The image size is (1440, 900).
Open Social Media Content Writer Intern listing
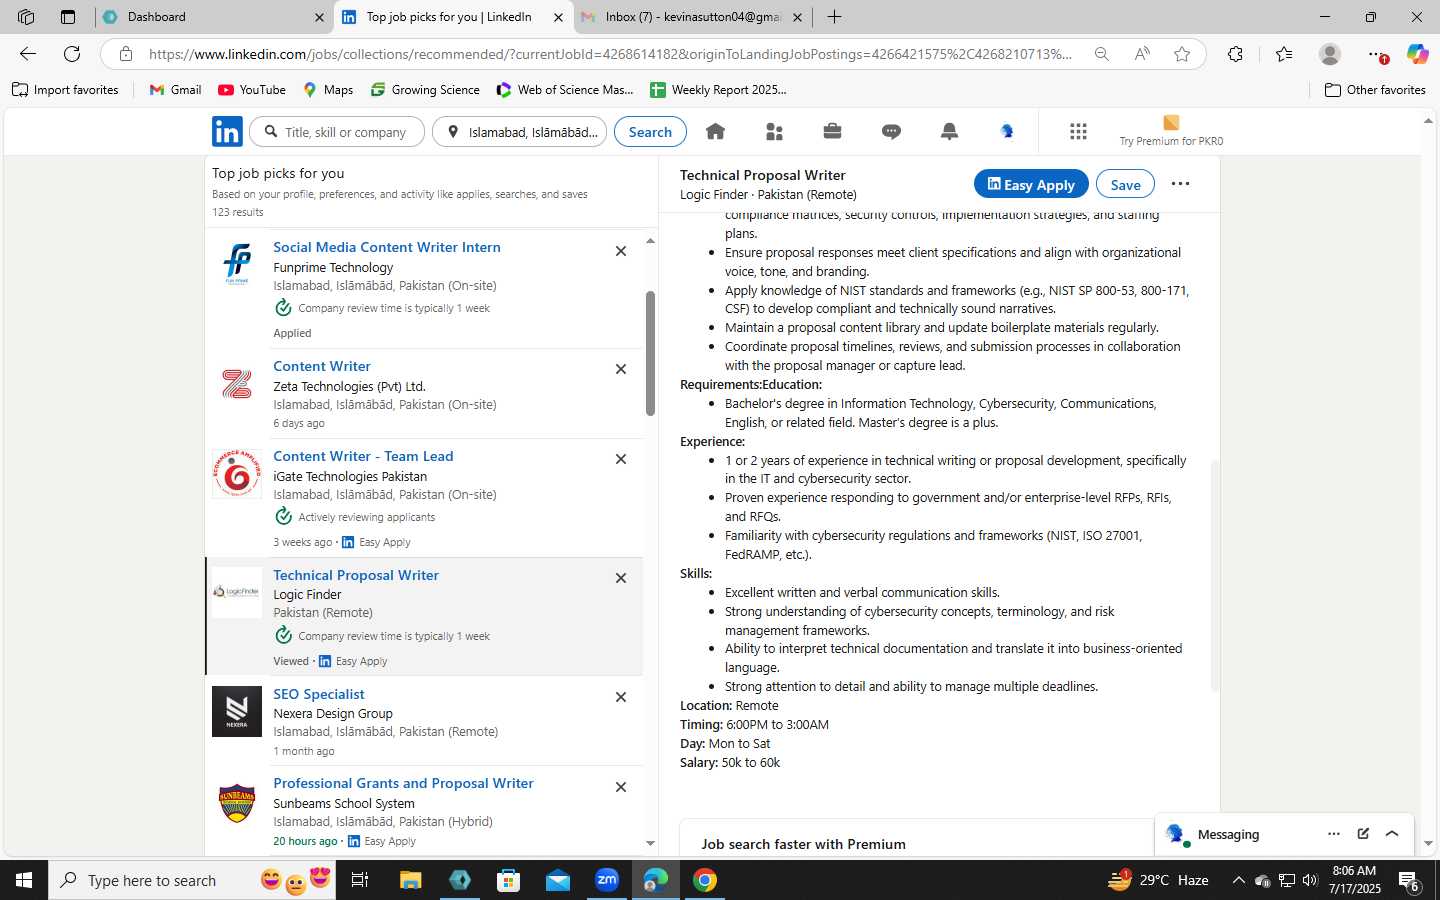click(x=387, y=247)
